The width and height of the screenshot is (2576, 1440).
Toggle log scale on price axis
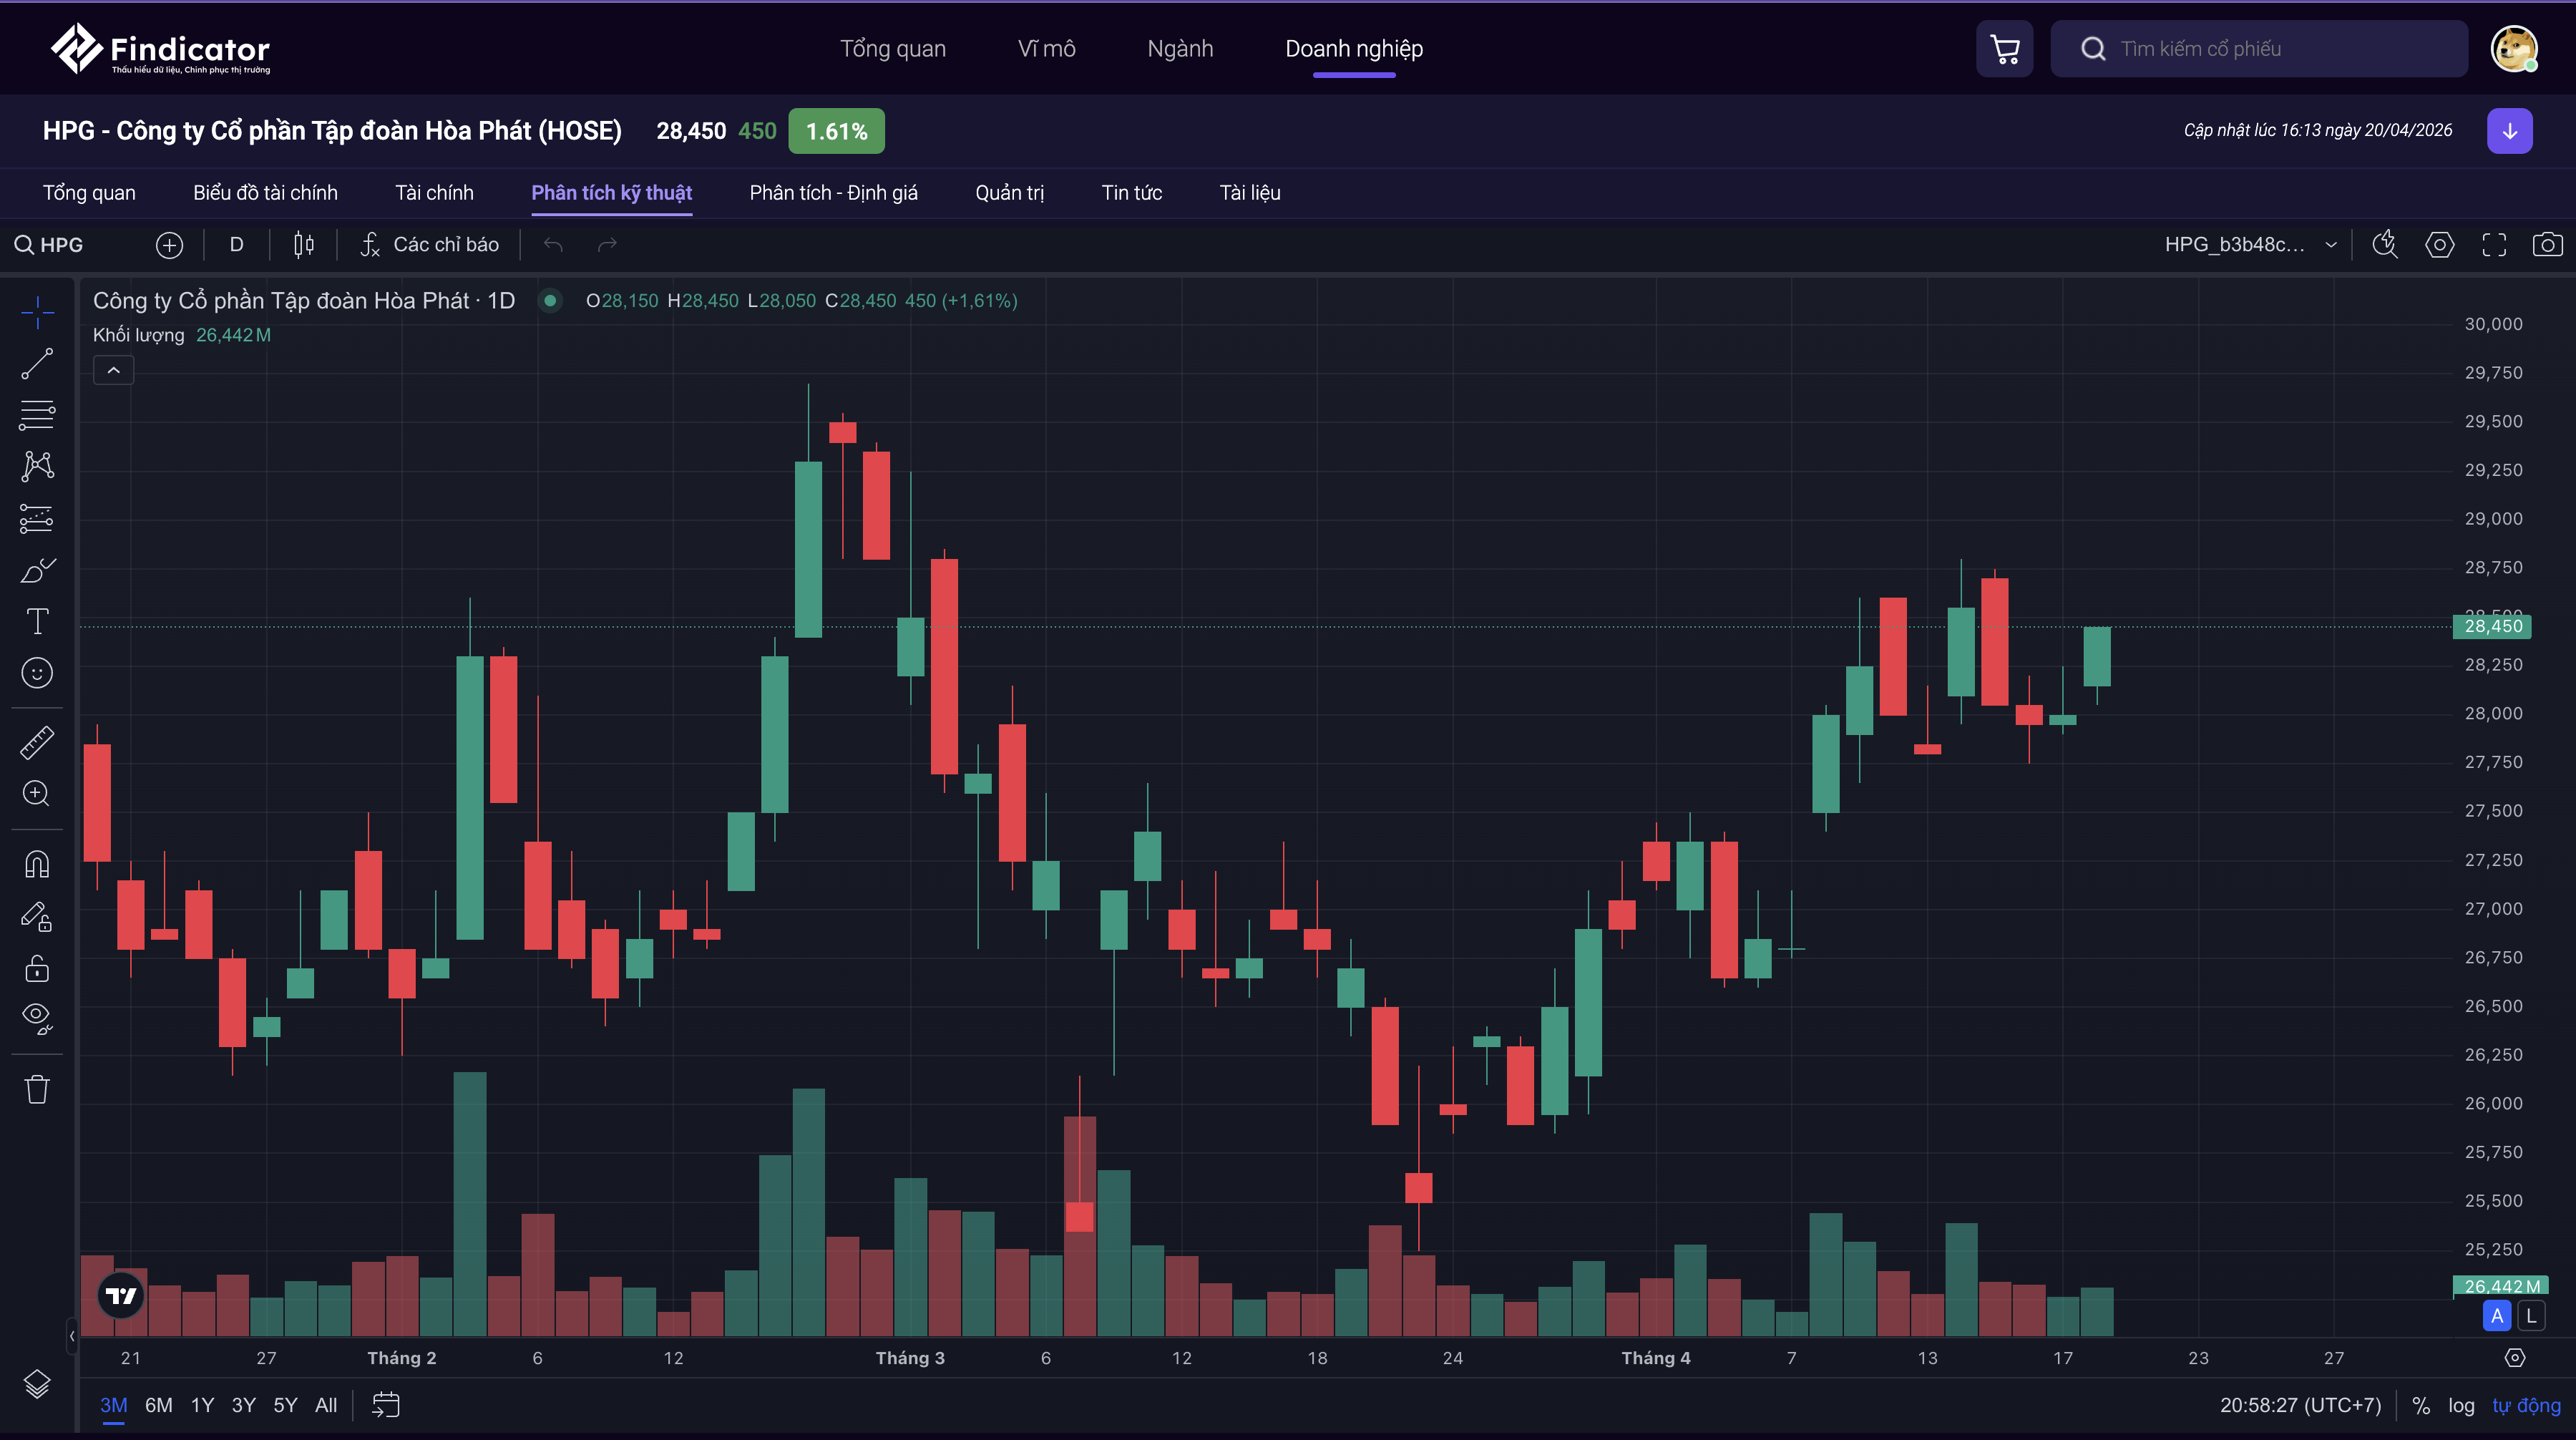point(2461,1405)
